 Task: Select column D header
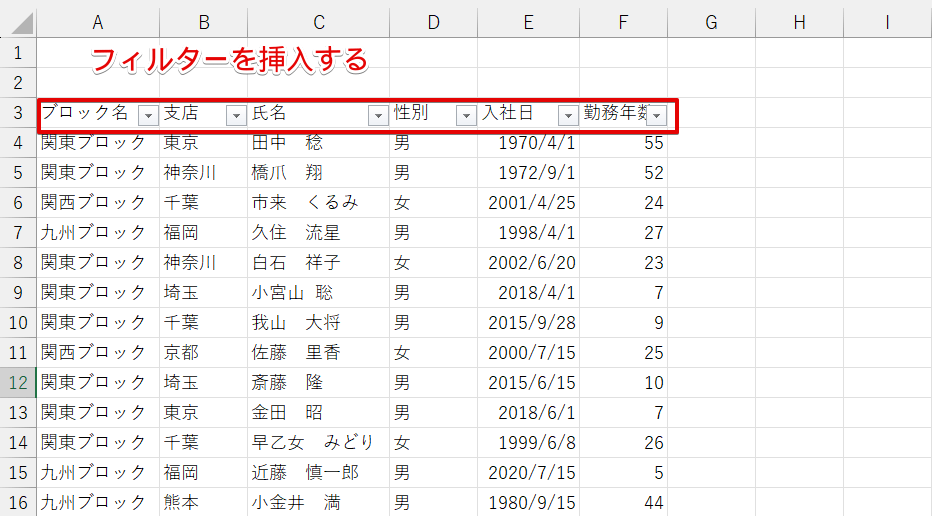[433, 23]
